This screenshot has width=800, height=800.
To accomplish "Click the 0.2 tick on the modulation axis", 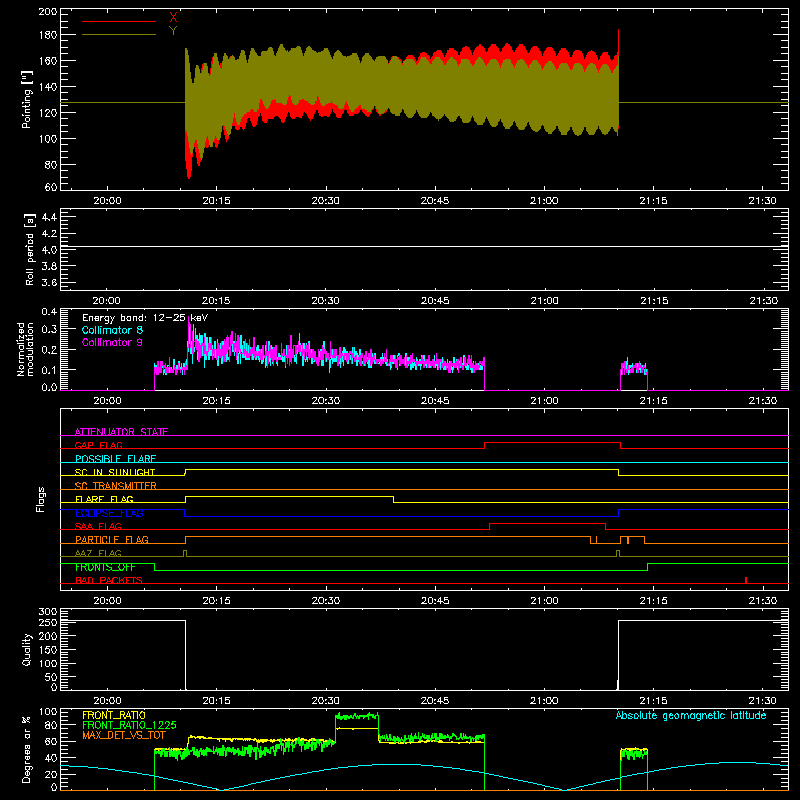I will point(49,349).
